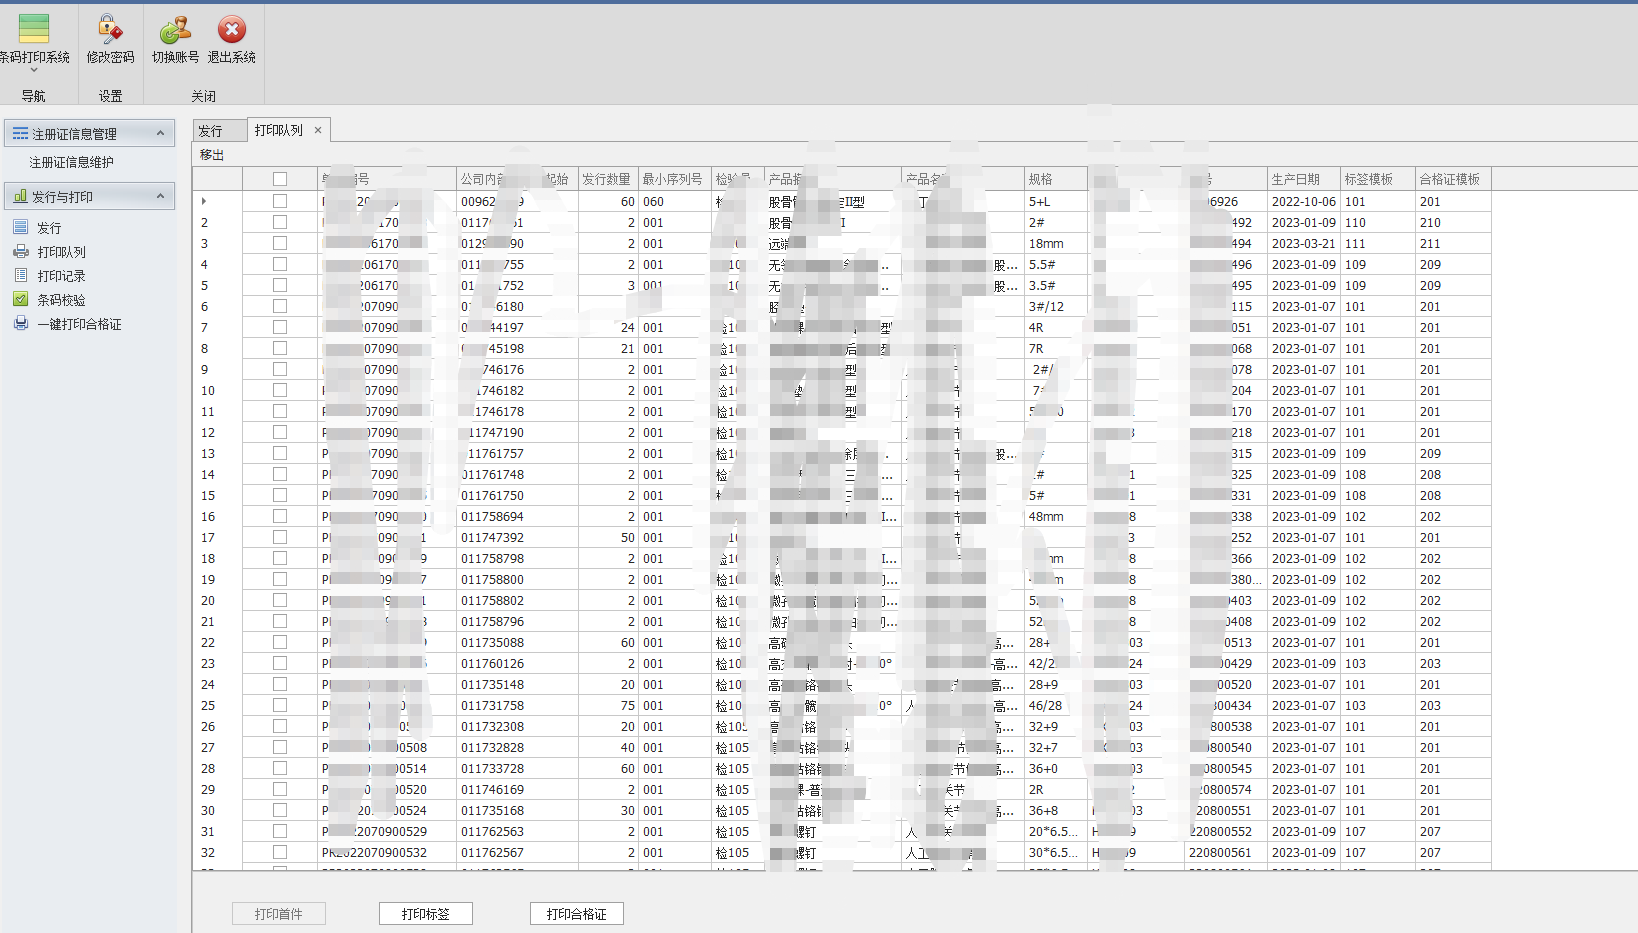Check the checkbox in row 8
The height and width of the screenshot is (933, 1638).
(x=280, y=348)
